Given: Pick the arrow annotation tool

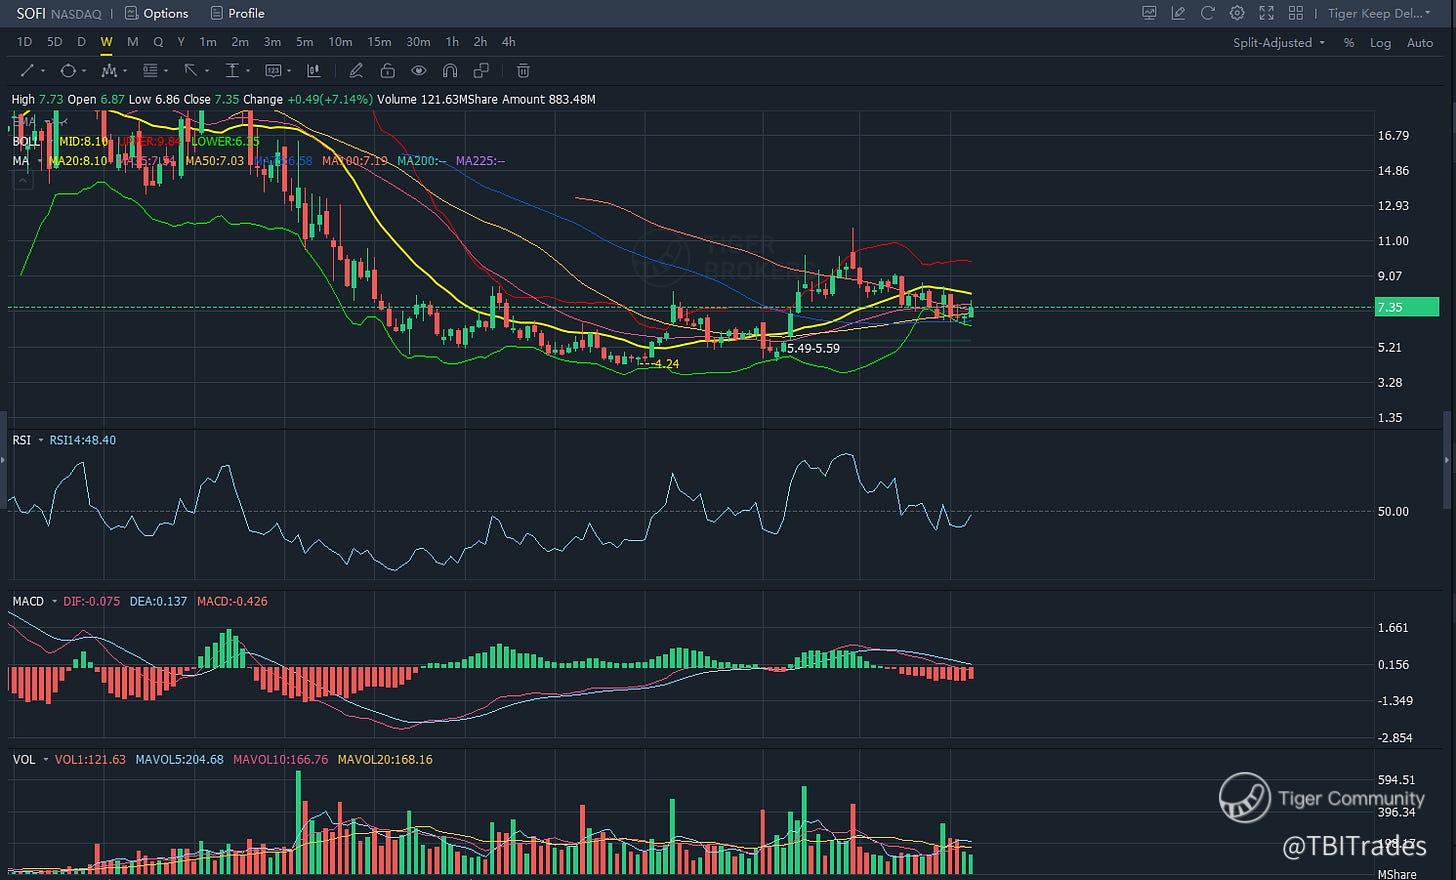Looking at the screenshot, I should point(190,71).
